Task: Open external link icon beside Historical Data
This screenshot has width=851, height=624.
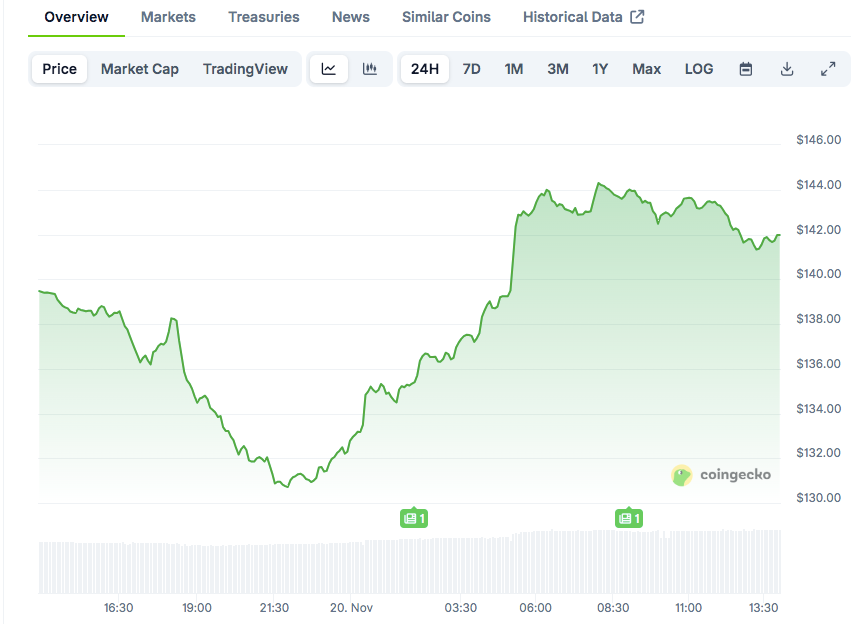Action: [637, 17]
